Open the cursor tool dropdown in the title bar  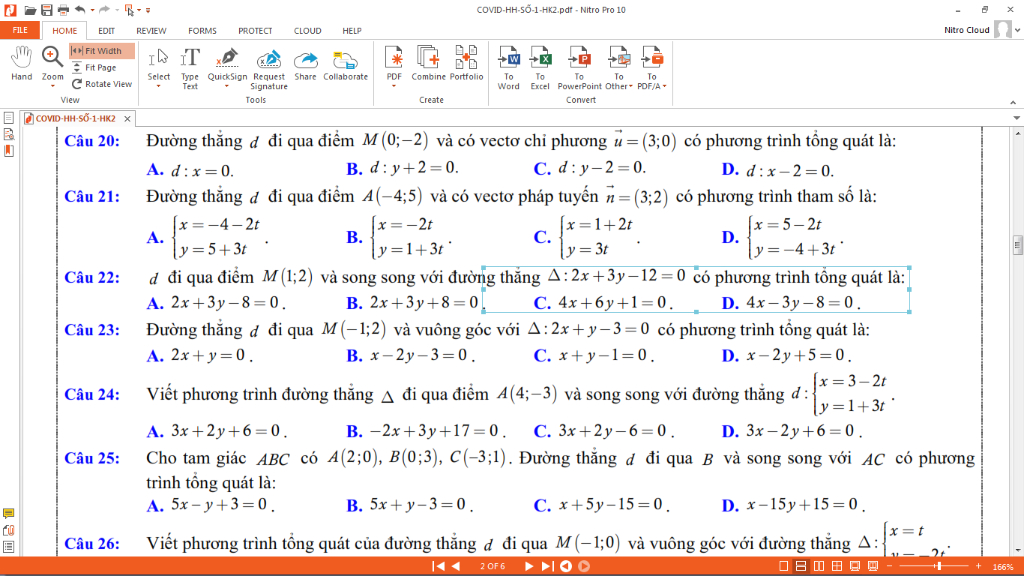click(139, 10)
